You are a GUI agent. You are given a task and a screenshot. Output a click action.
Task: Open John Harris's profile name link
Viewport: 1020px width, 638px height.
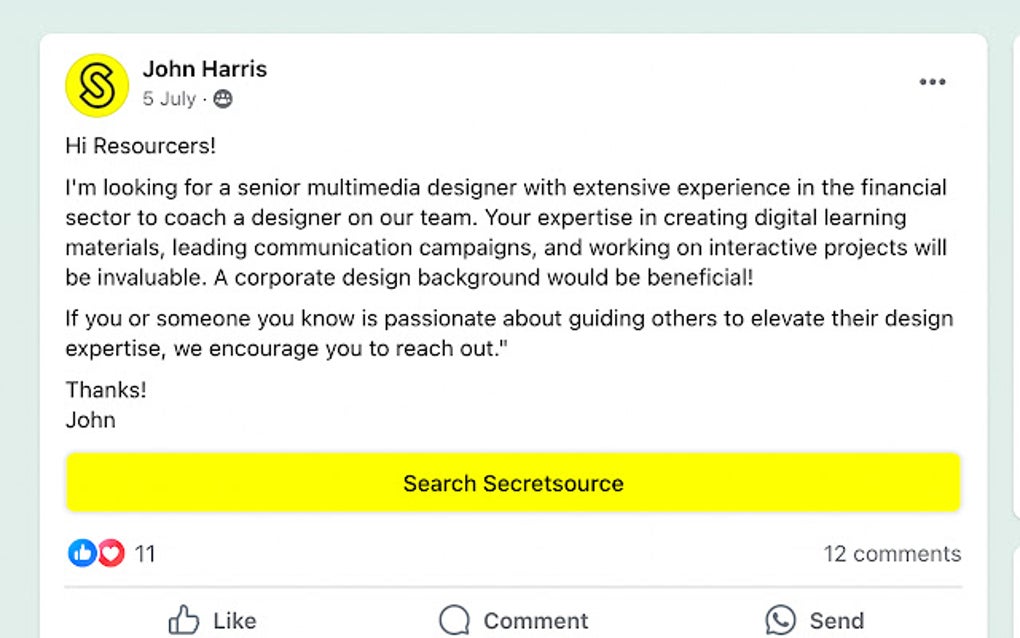pyautogui.click(x=205, y=69)
